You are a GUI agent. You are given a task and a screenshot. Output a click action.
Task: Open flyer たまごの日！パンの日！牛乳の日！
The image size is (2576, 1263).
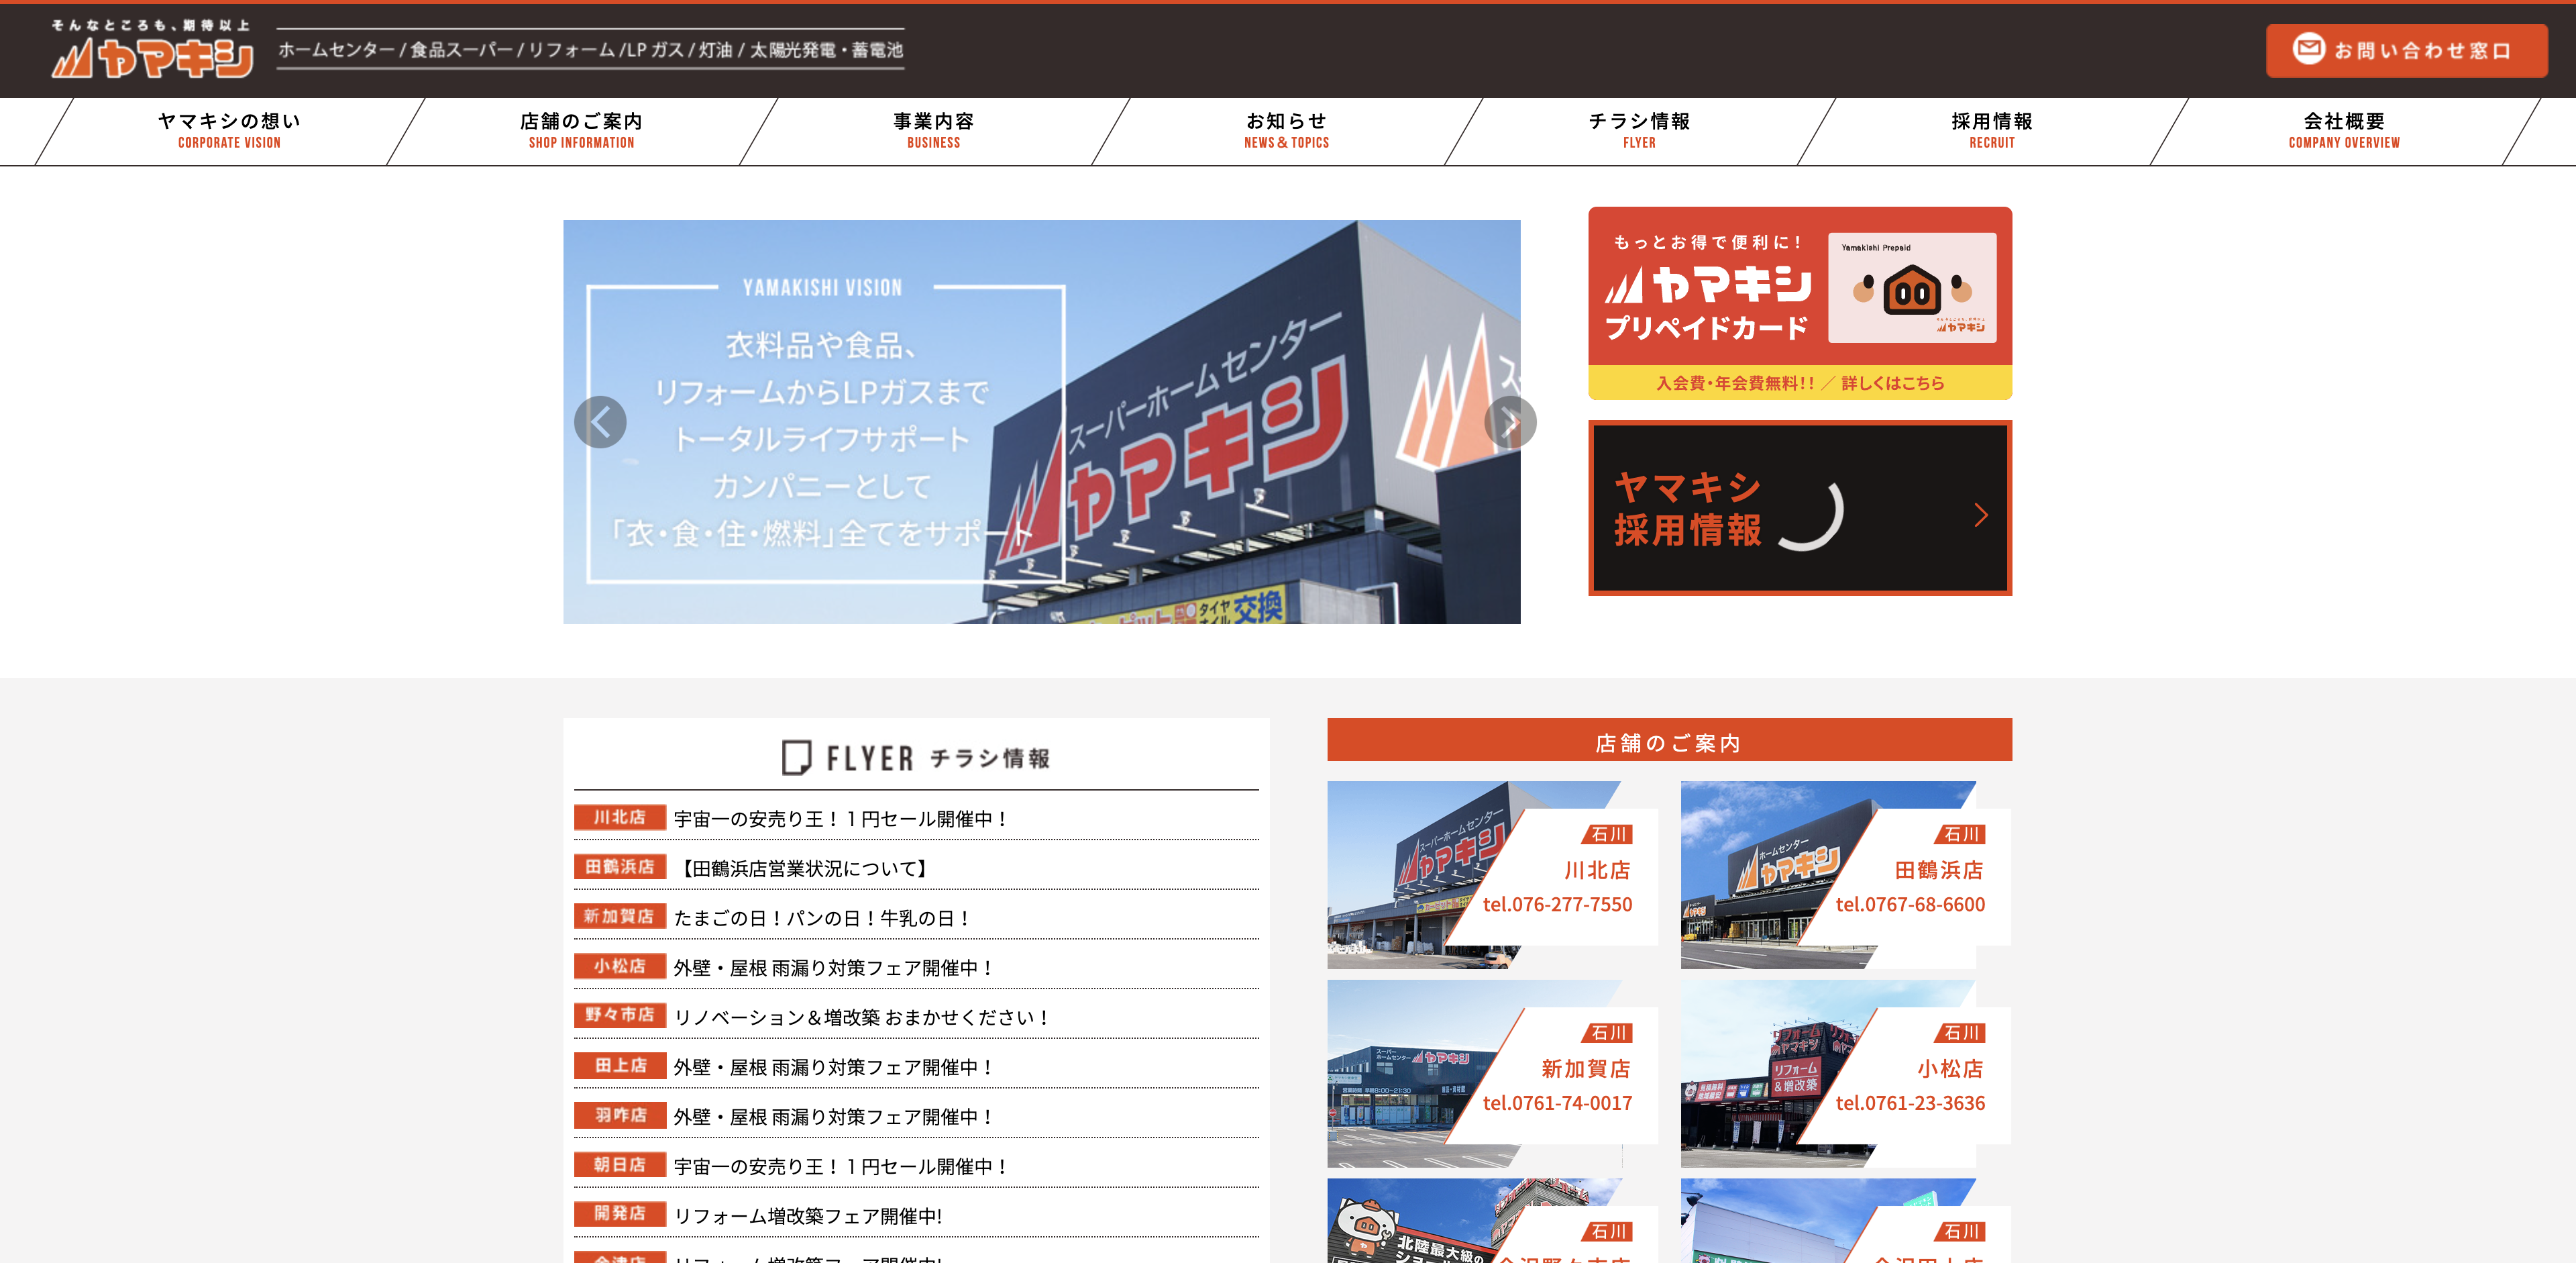[822, 918]
